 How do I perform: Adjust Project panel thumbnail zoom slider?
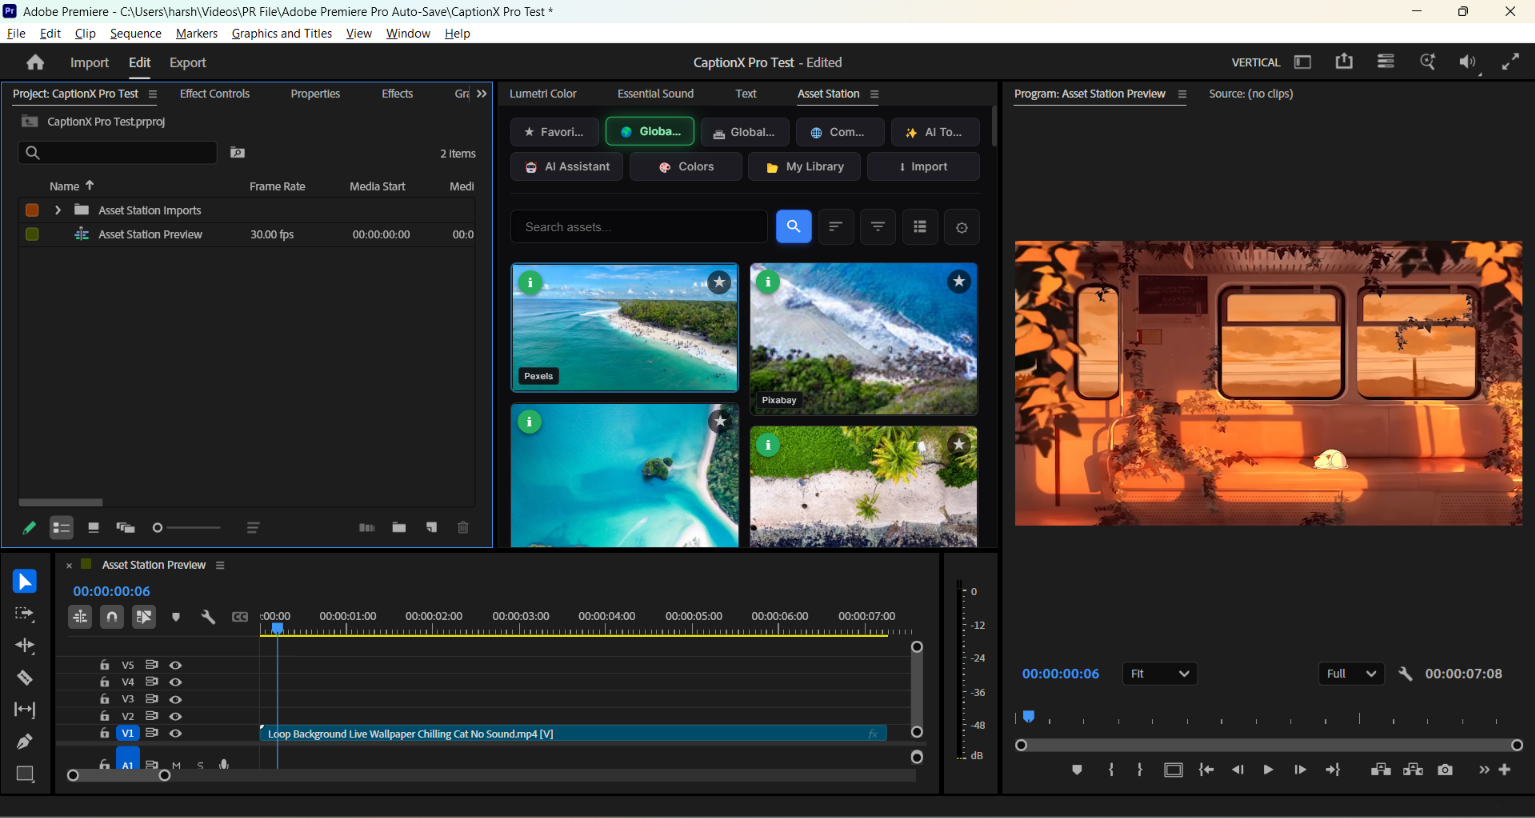pos(187,528)
